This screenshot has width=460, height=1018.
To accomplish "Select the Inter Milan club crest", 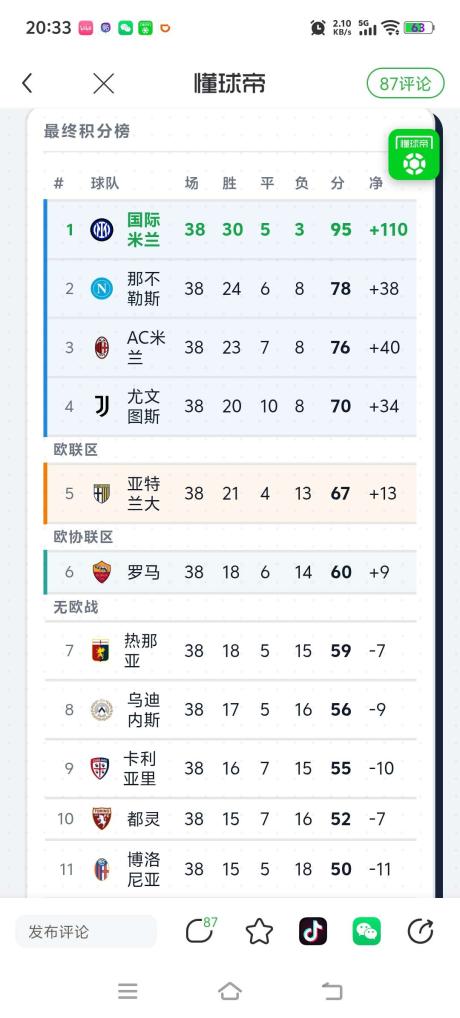I will click(x=102, y=229).
